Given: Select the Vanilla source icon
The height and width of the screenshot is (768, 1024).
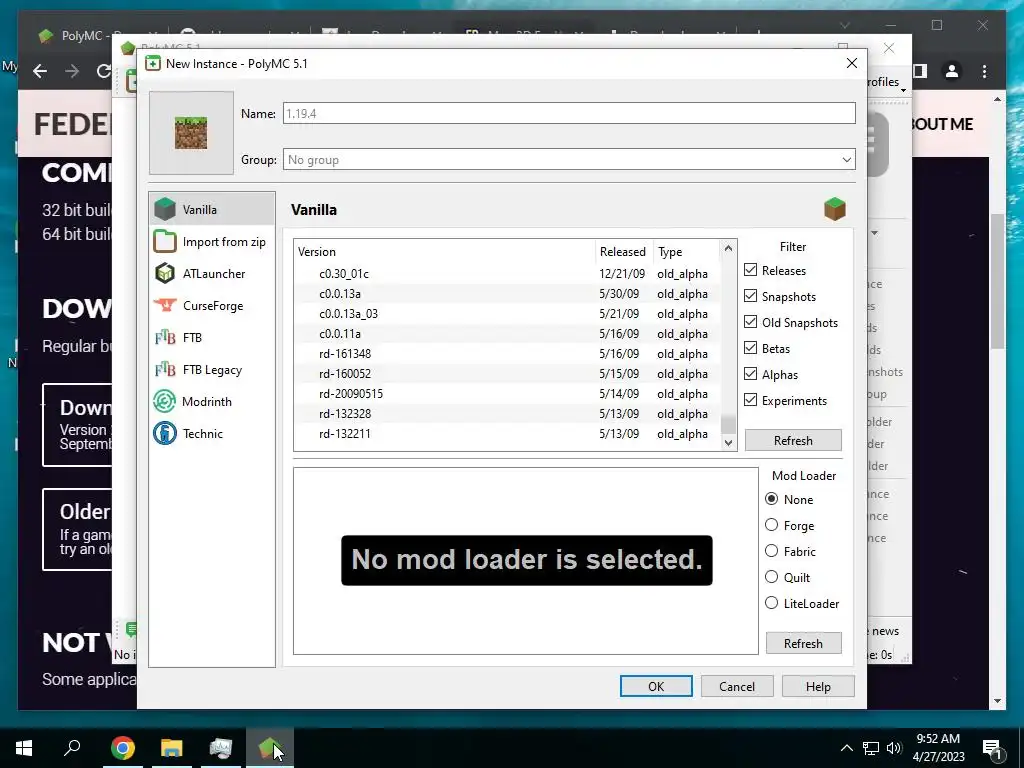Looking at the screenshot, I should click(165, 210).
